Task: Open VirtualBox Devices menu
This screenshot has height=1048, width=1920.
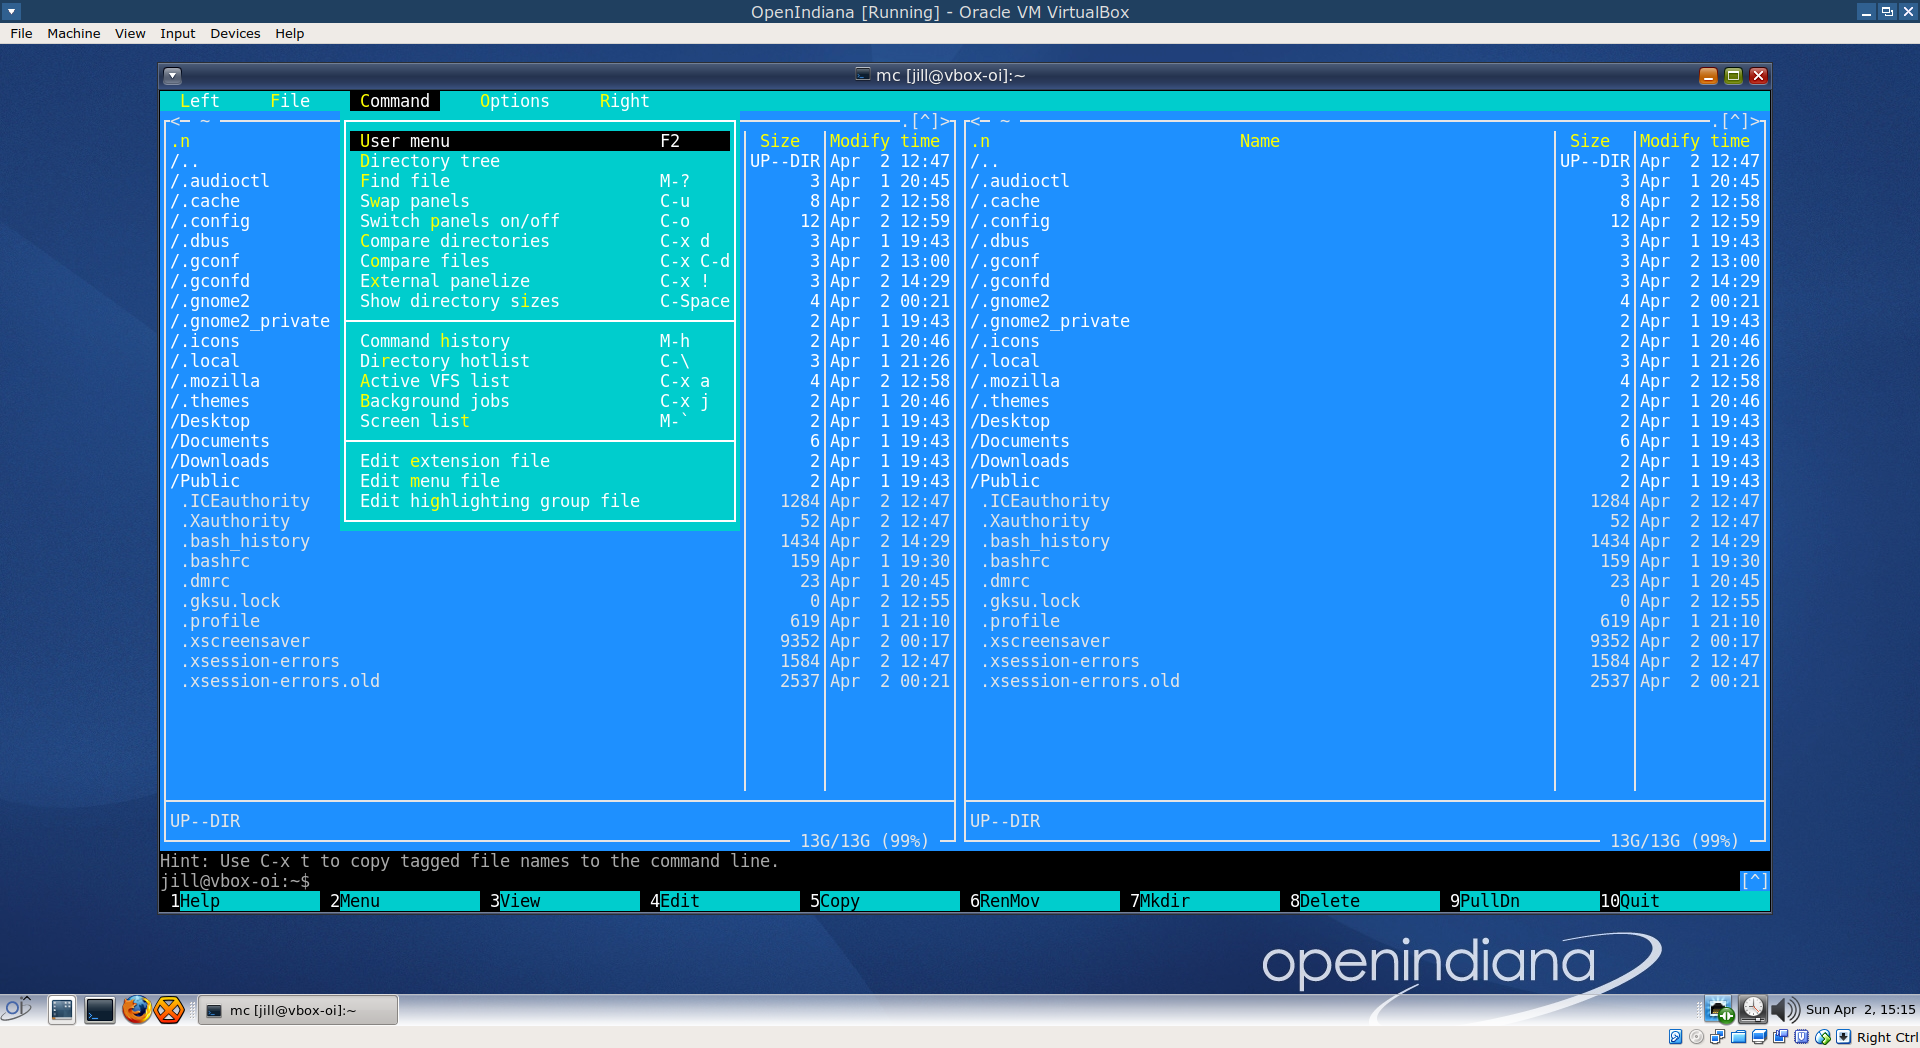Action: tap(235, 33)
